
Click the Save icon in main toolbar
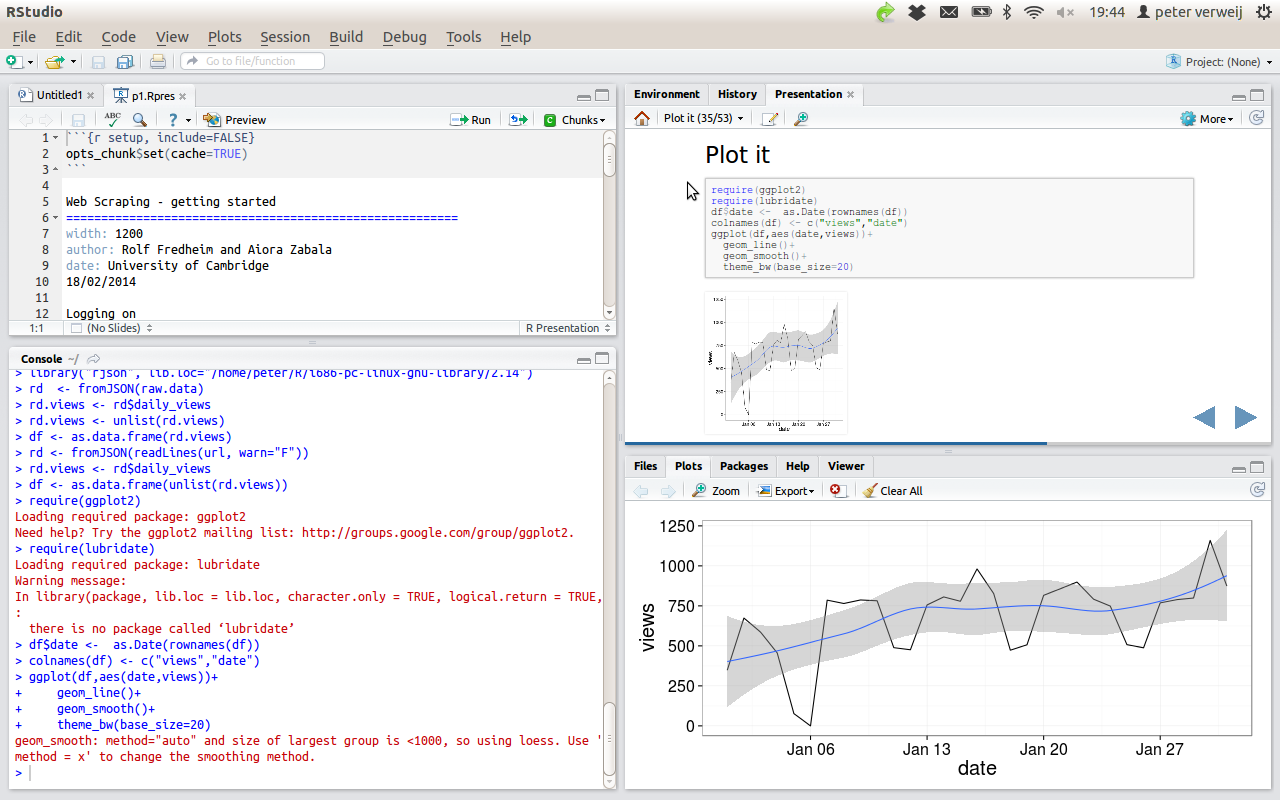pyautogui.click(x=98, y=62)
